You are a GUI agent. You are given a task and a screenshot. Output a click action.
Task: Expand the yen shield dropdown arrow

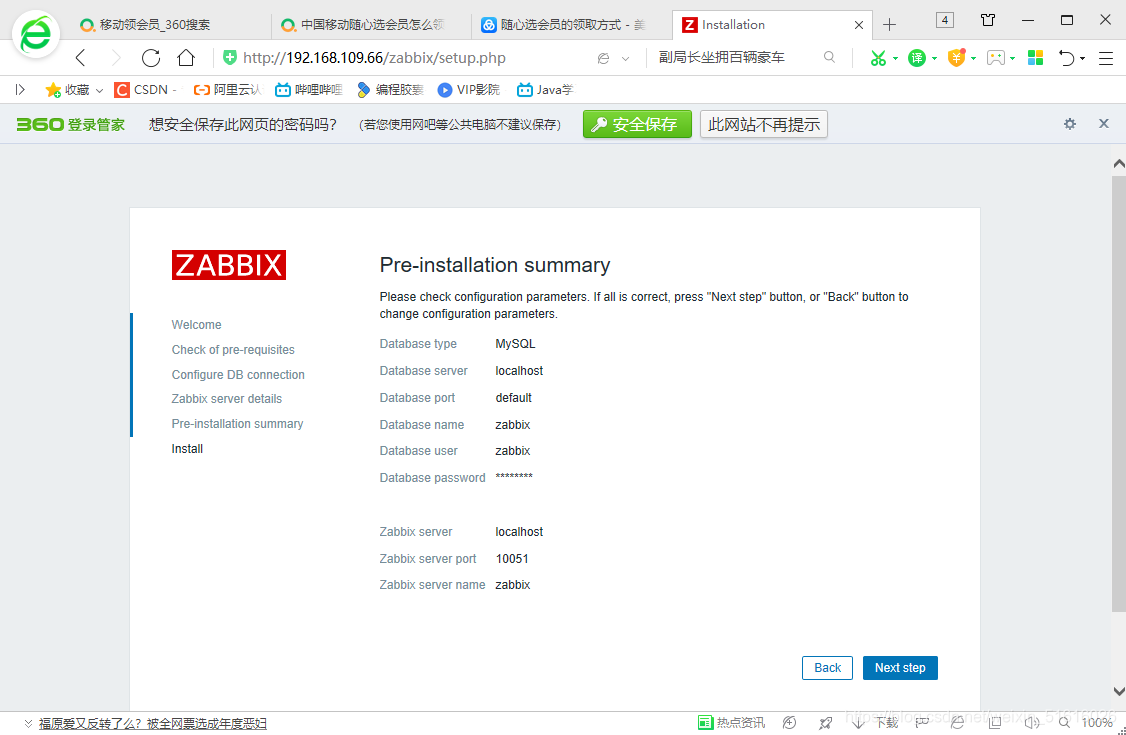[x=974, y=59]
